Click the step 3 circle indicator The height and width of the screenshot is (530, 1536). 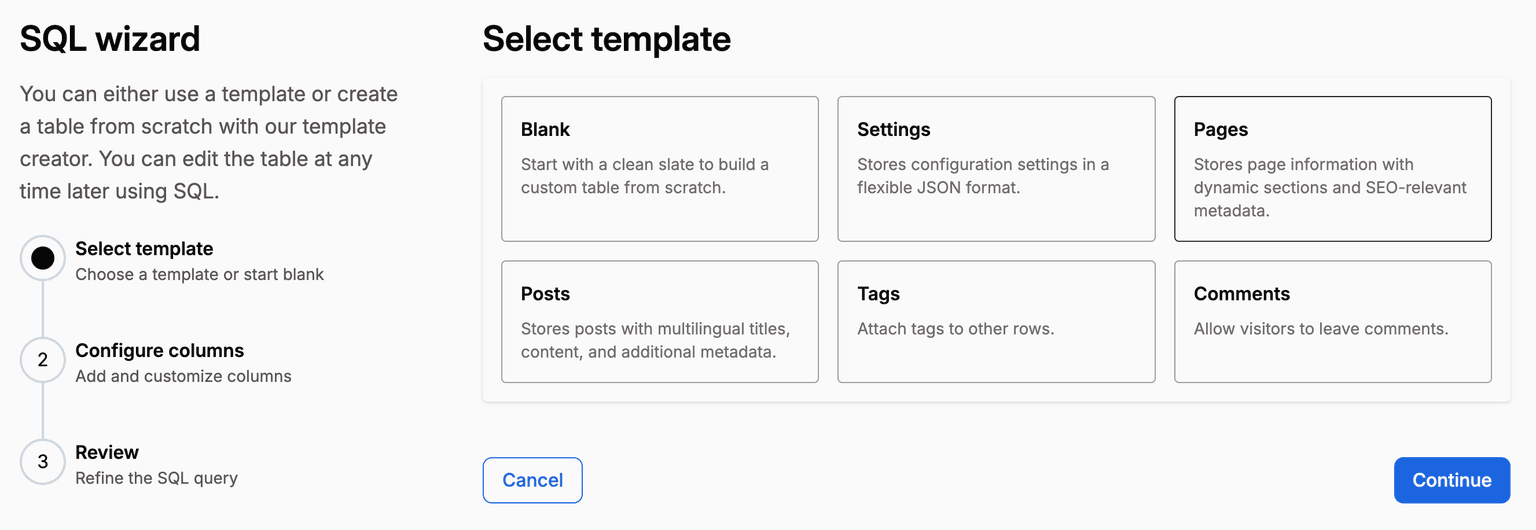pyautogui.click(x=42, y=462)
